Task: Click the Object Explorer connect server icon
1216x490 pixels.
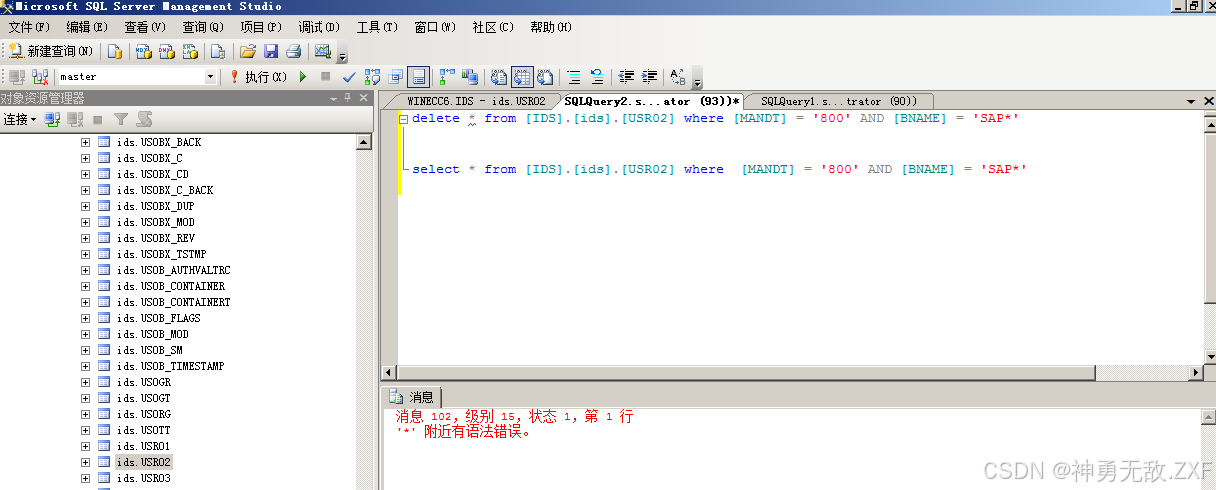Action: [53, 119]
